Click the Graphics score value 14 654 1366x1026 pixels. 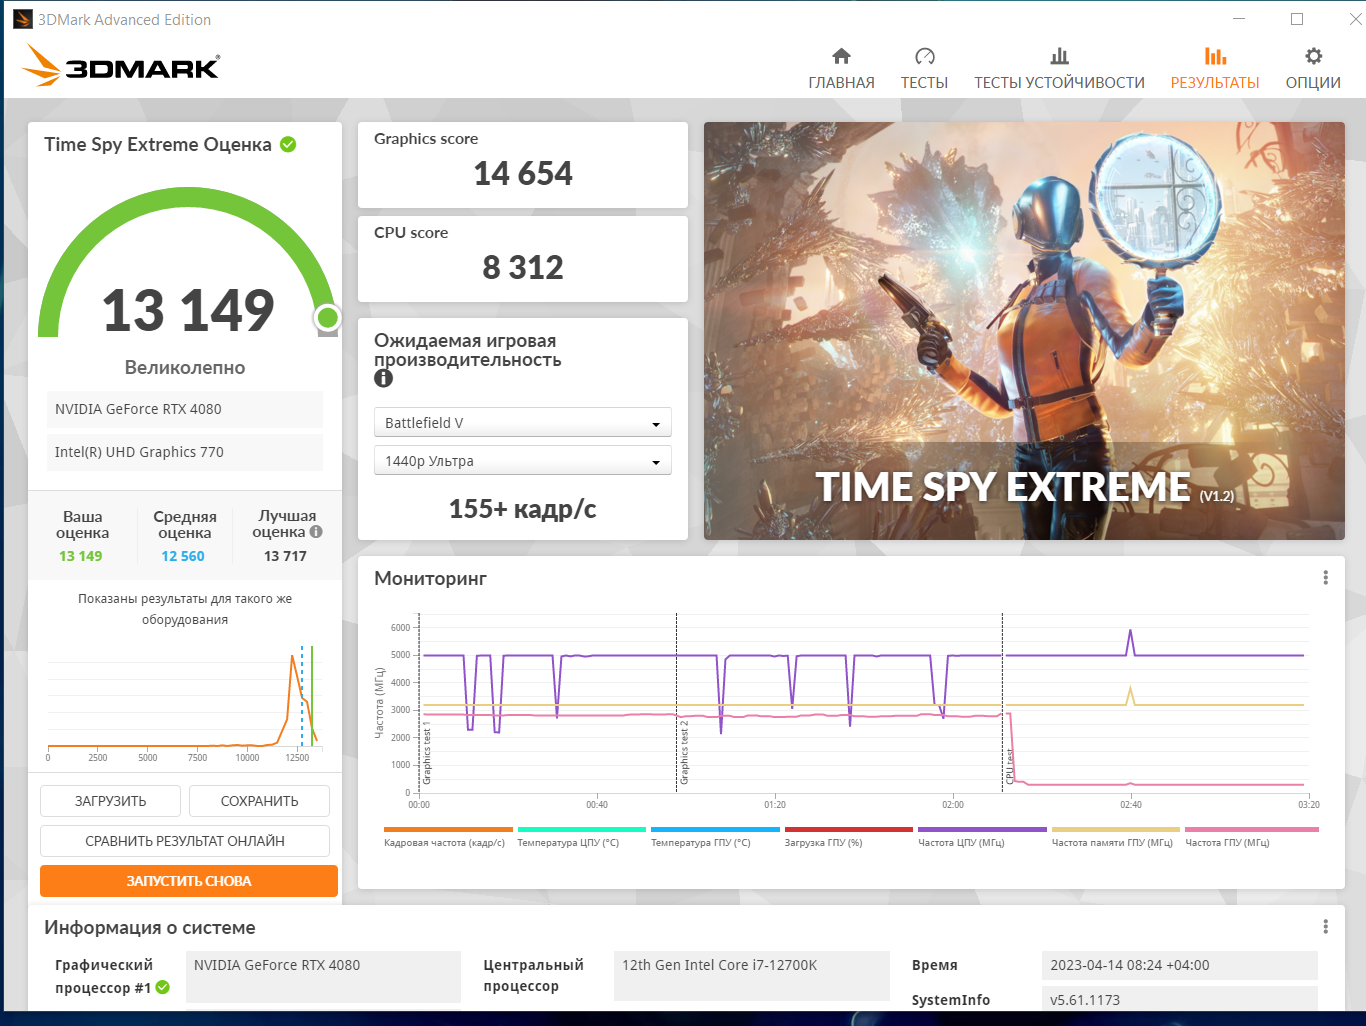[x=523, y=174]
